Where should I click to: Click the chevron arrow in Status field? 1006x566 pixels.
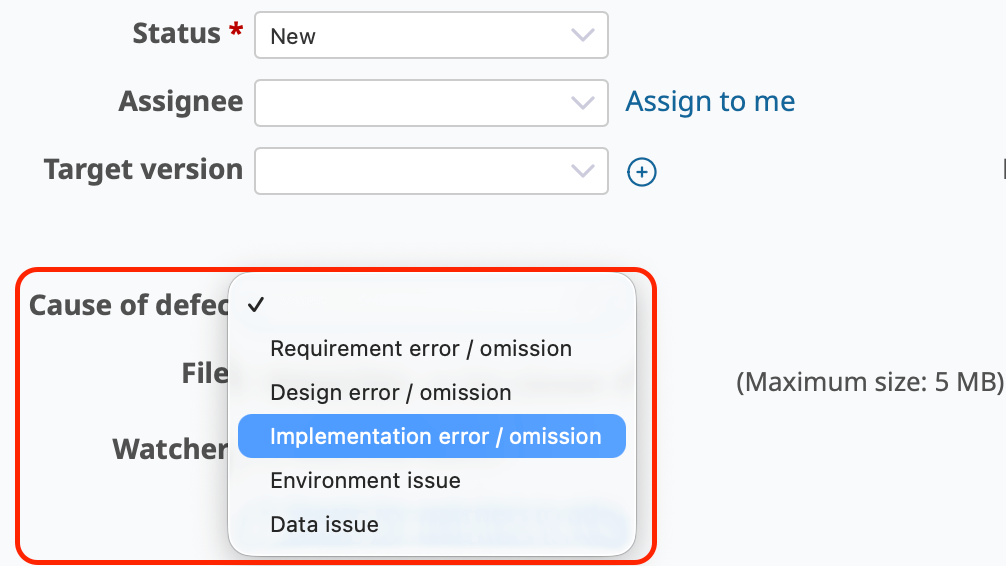(582, 36)
